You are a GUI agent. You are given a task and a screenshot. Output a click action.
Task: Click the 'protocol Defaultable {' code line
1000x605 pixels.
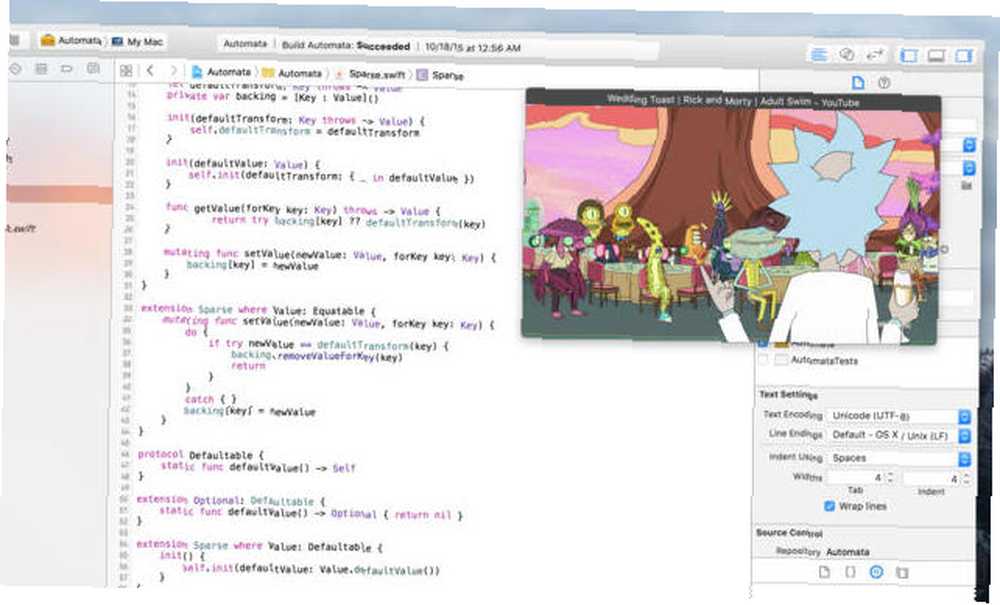200,455
